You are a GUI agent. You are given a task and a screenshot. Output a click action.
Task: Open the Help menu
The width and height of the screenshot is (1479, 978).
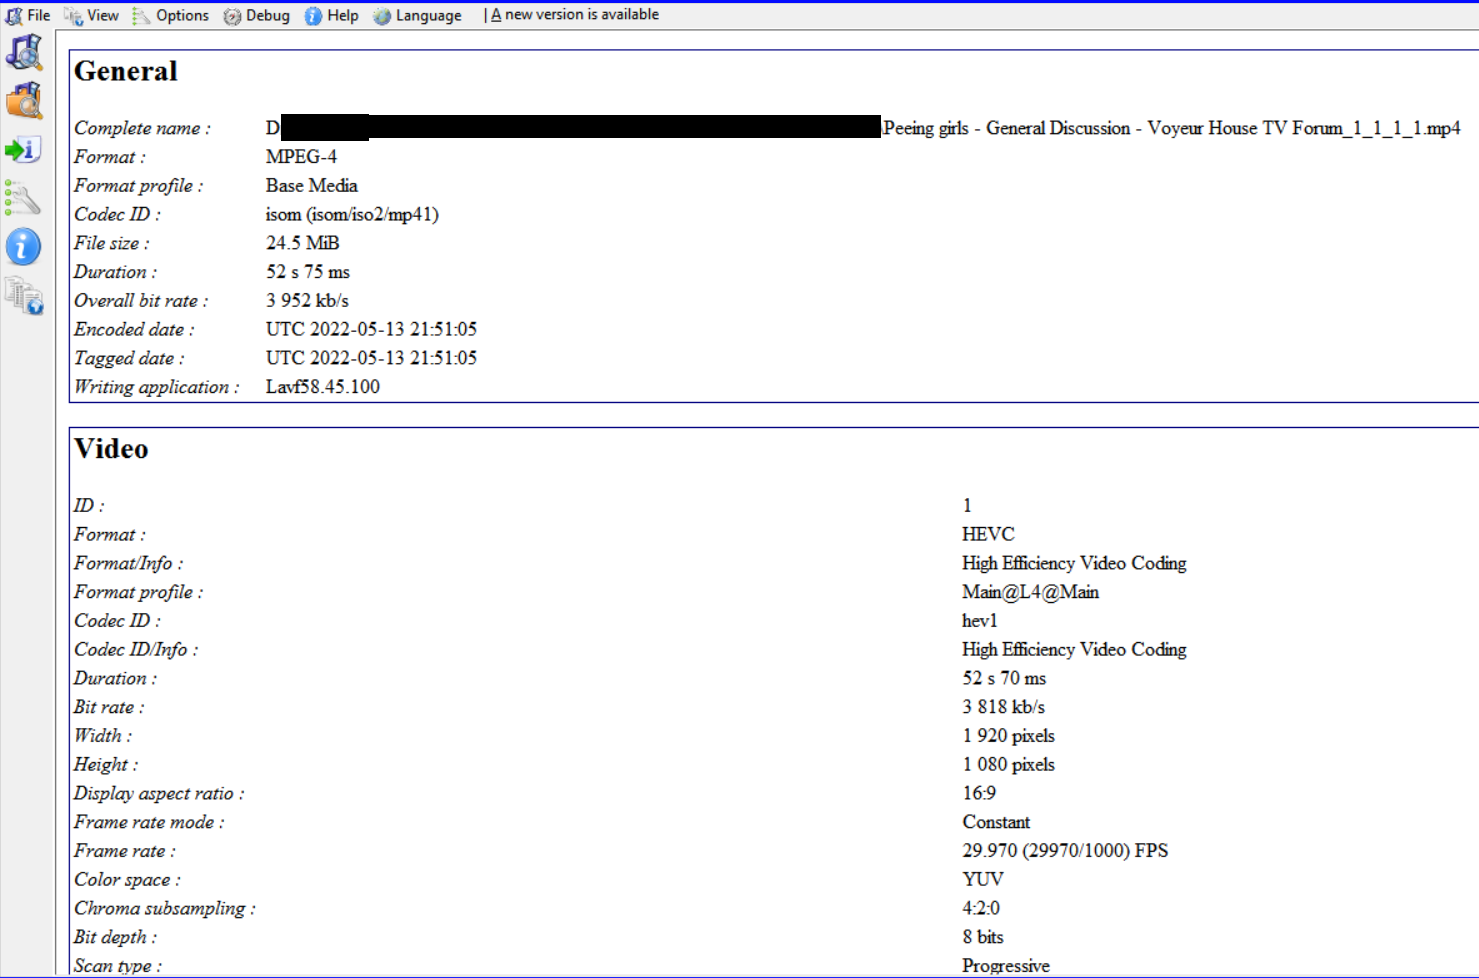332,15
